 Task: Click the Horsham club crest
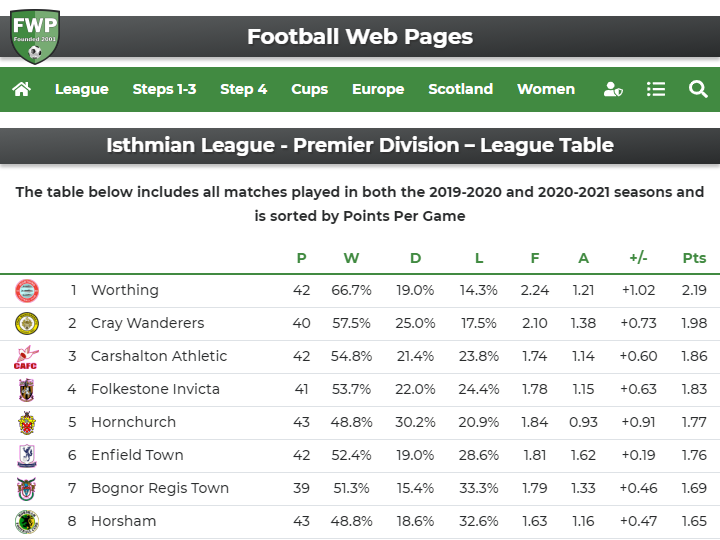(x=27, y=522)
